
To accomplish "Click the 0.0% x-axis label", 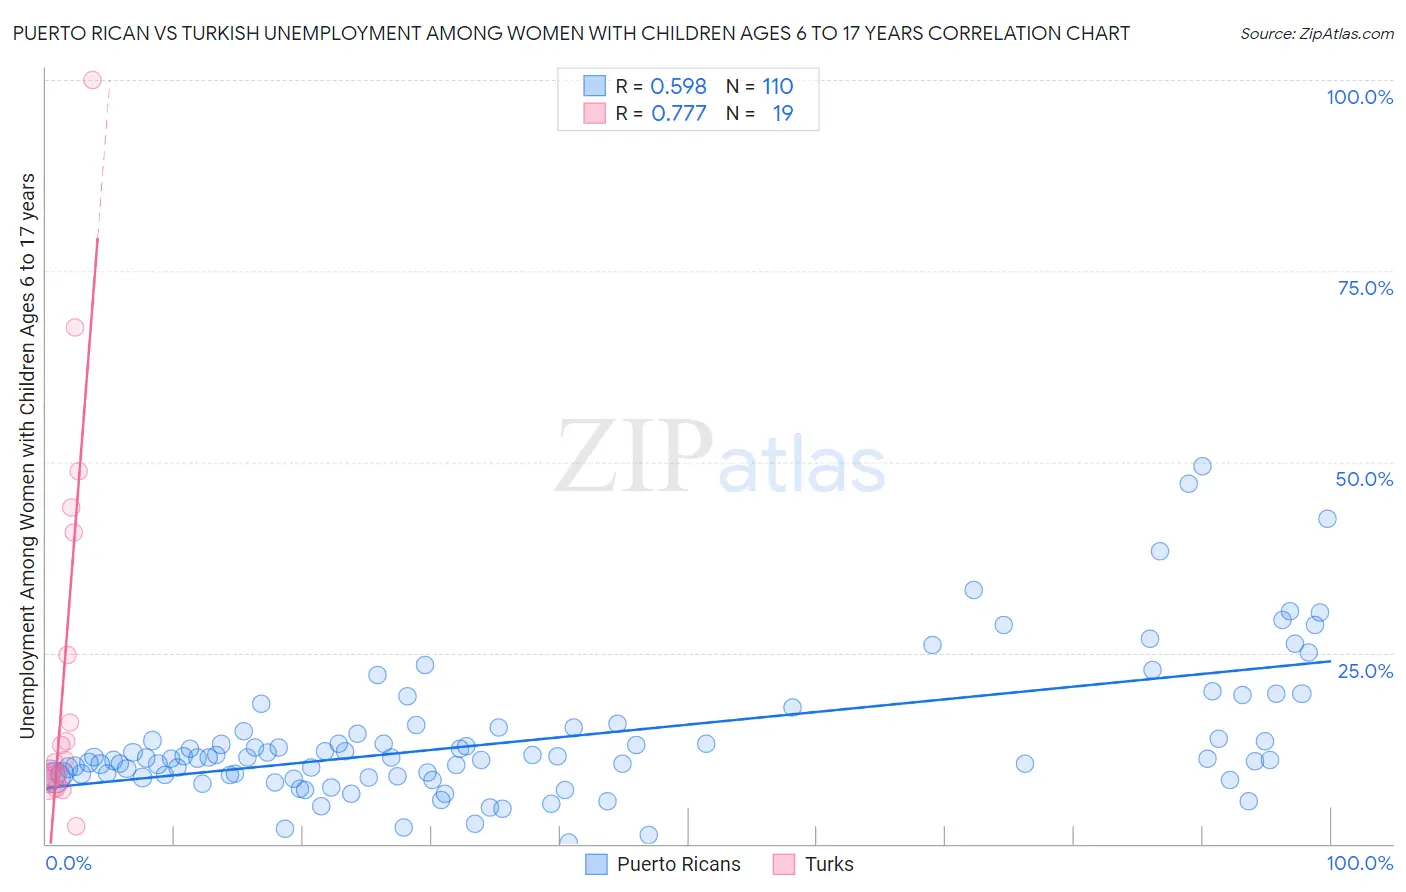I will tap(69, 863).
